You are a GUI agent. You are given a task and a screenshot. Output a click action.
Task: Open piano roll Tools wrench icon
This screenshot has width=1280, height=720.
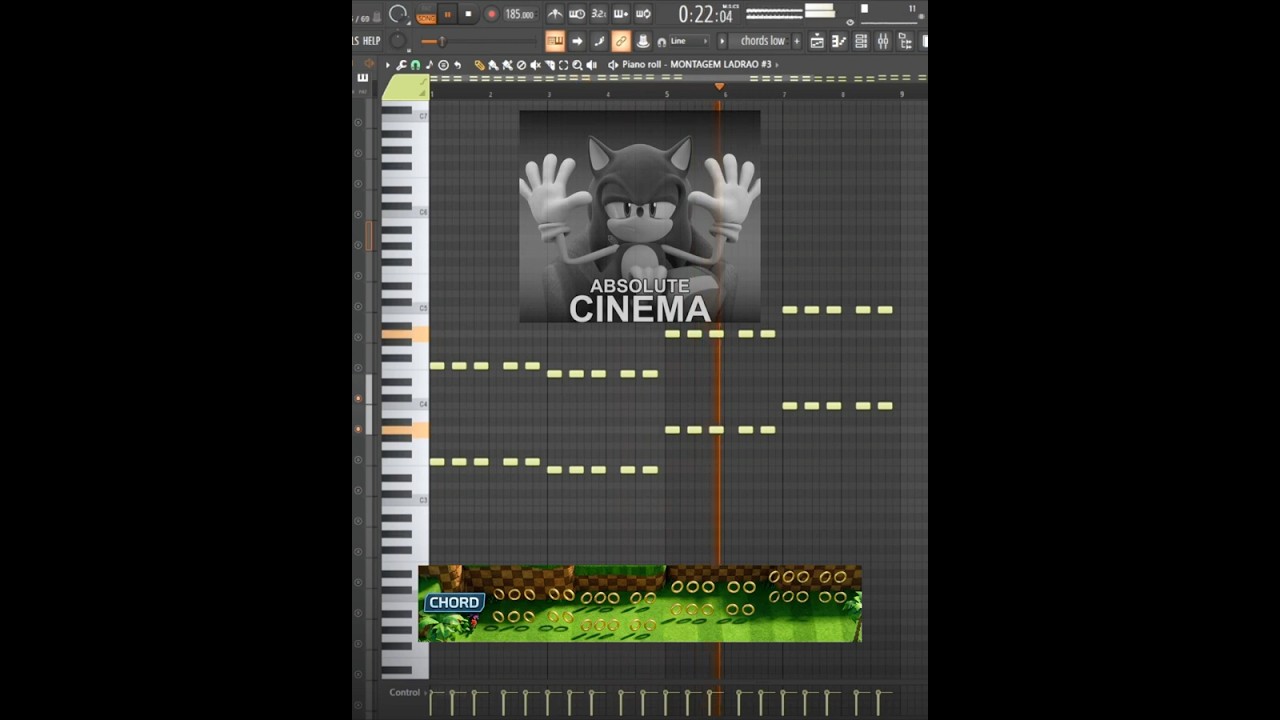coord(401,65)
